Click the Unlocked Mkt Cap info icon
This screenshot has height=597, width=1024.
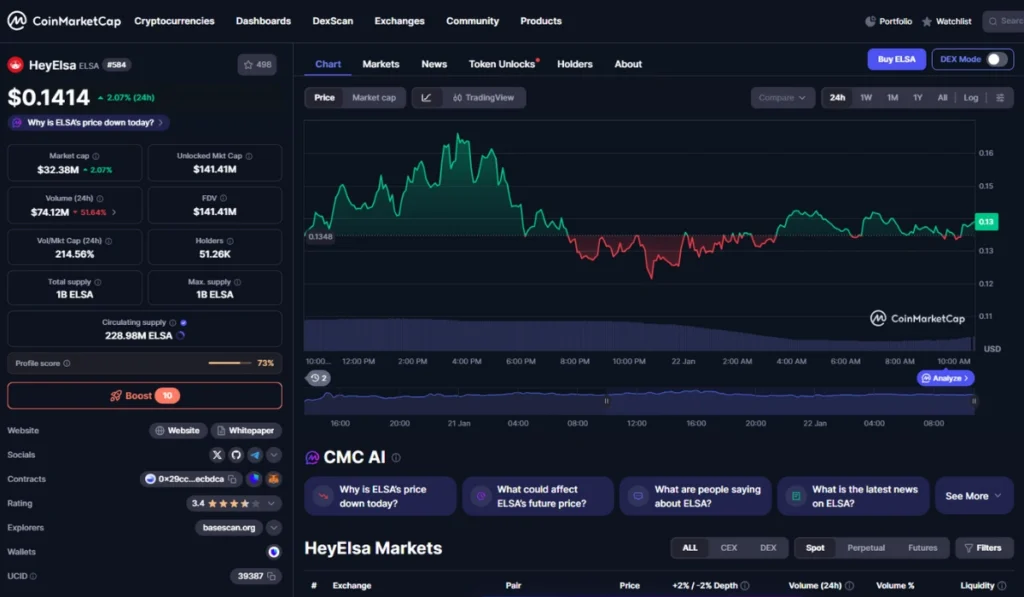click(x=249, y=156)
